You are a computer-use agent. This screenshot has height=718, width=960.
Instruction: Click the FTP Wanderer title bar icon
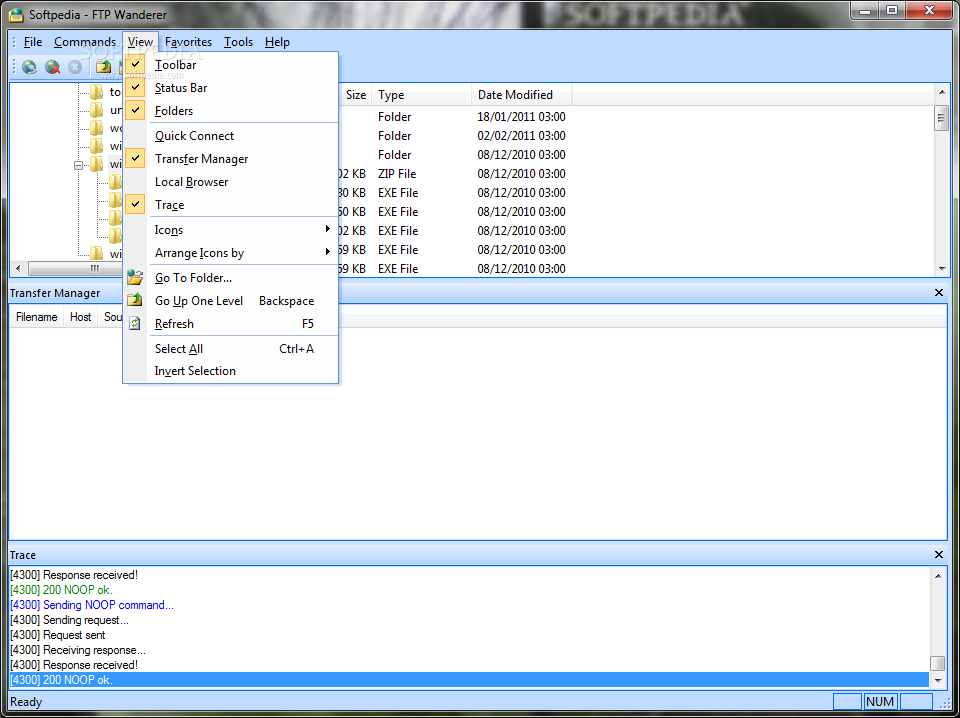coord(17,15)
